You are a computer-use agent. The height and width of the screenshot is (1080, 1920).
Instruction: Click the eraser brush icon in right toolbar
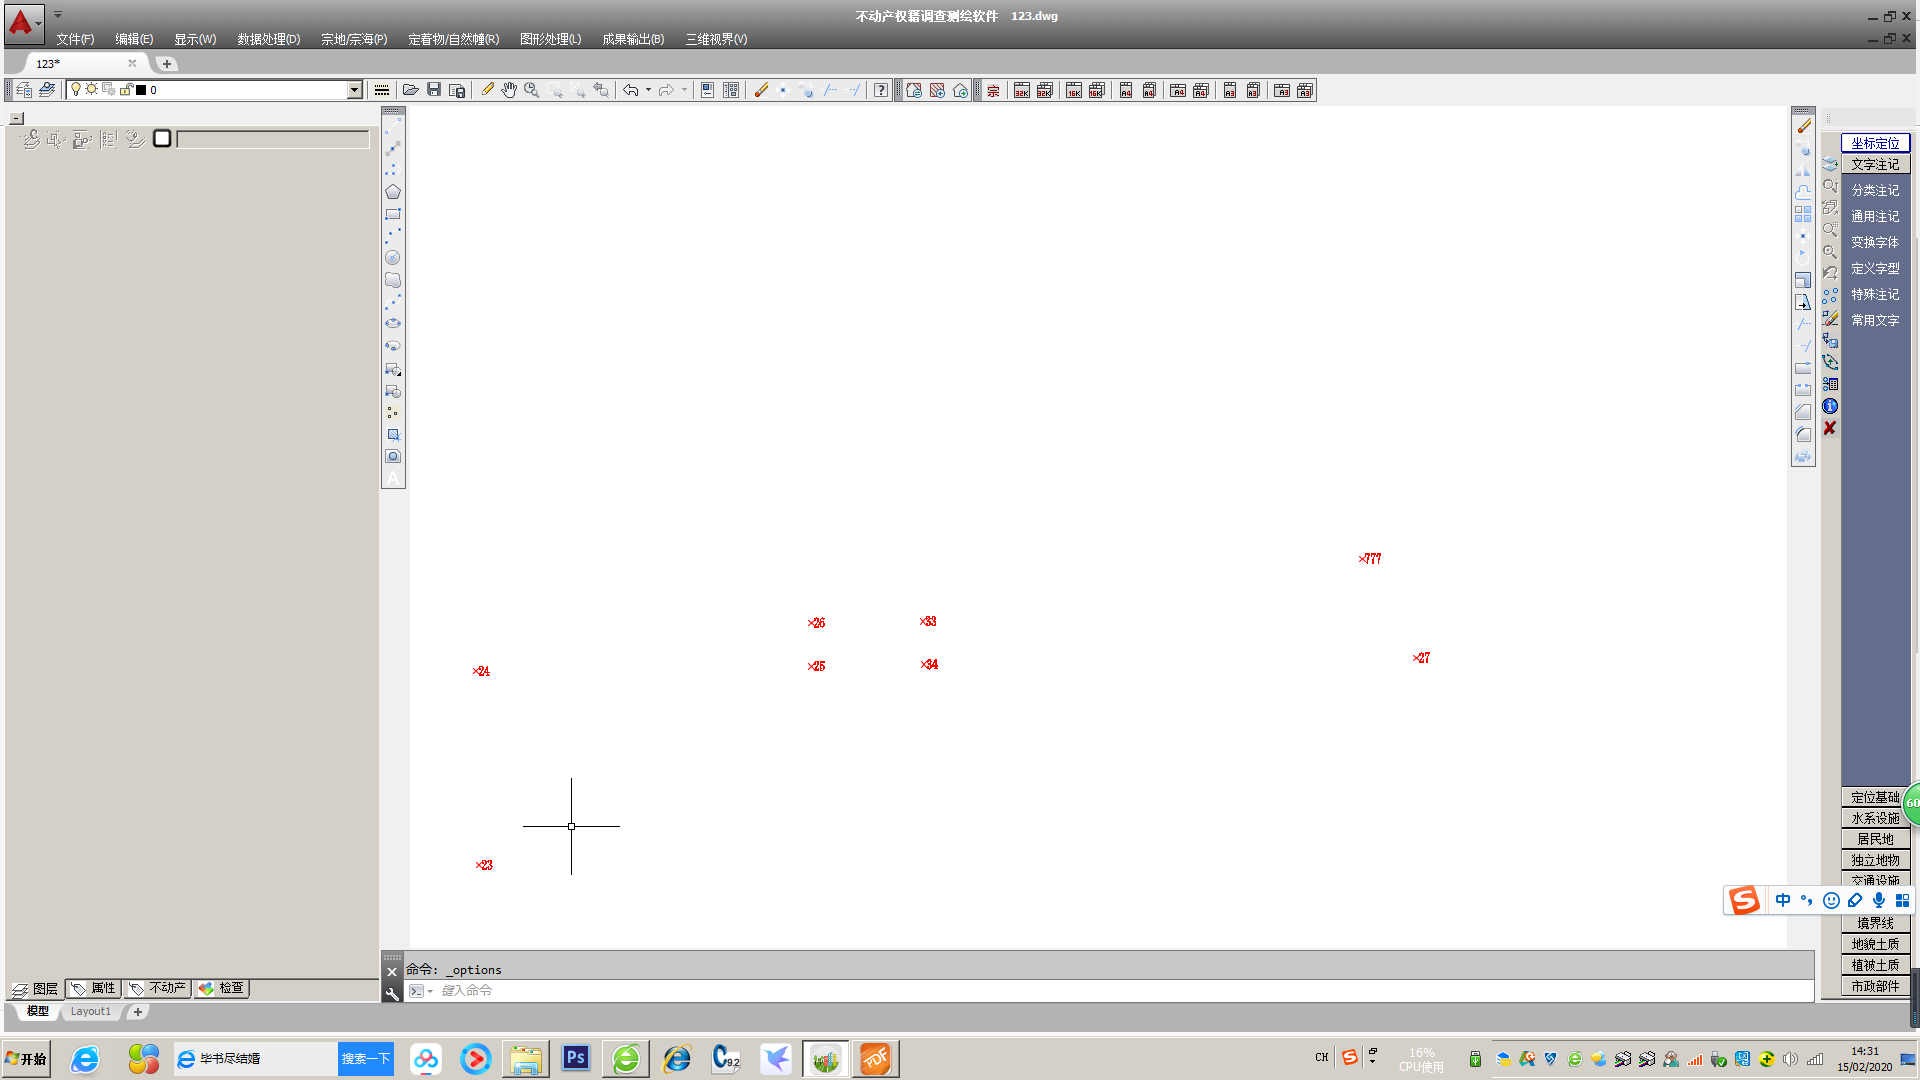point(1804,127)
